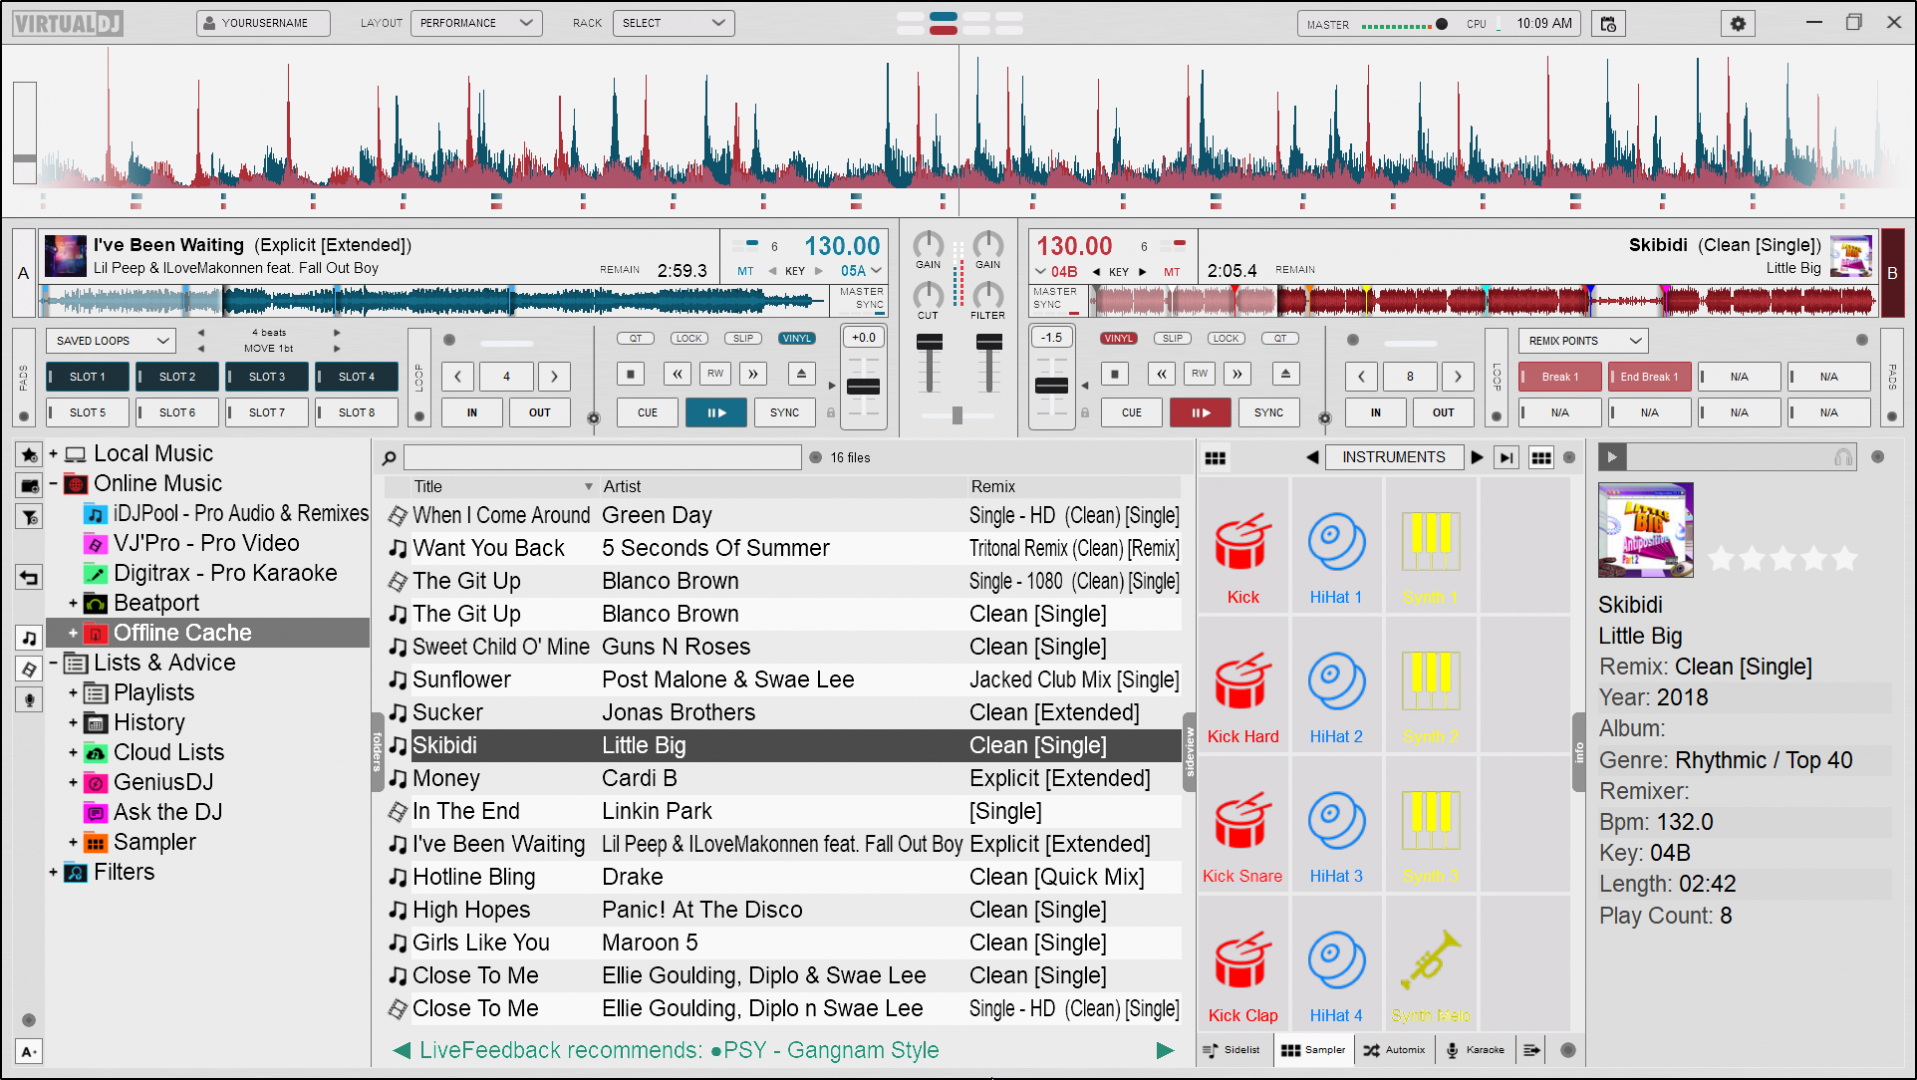Open the Karaoke tab
This screenshot has height=1080, width=1917.
pyautogui.click(x=1475, y=1050)
